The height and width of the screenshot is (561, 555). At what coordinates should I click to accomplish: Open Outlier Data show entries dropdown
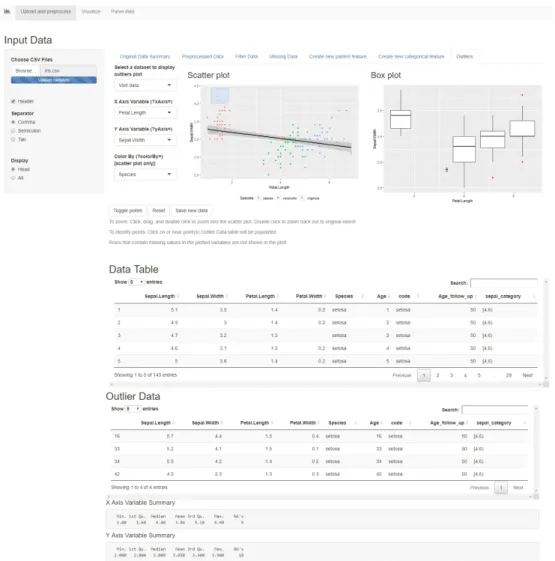(133, 409)
